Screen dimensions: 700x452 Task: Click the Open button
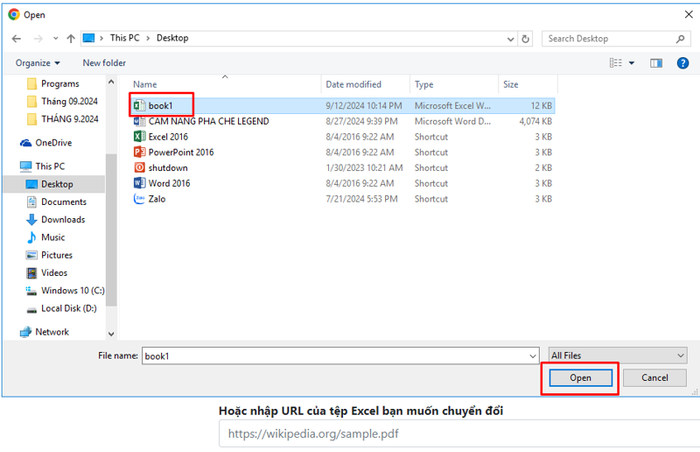click(580, 378)
